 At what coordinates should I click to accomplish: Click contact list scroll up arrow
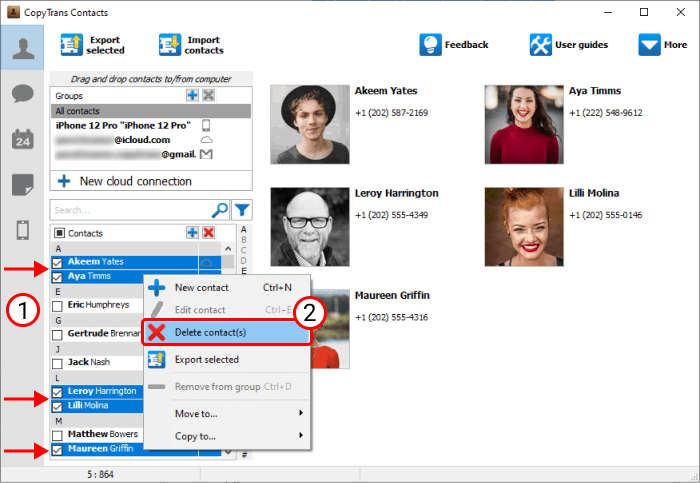pos(228,248)
